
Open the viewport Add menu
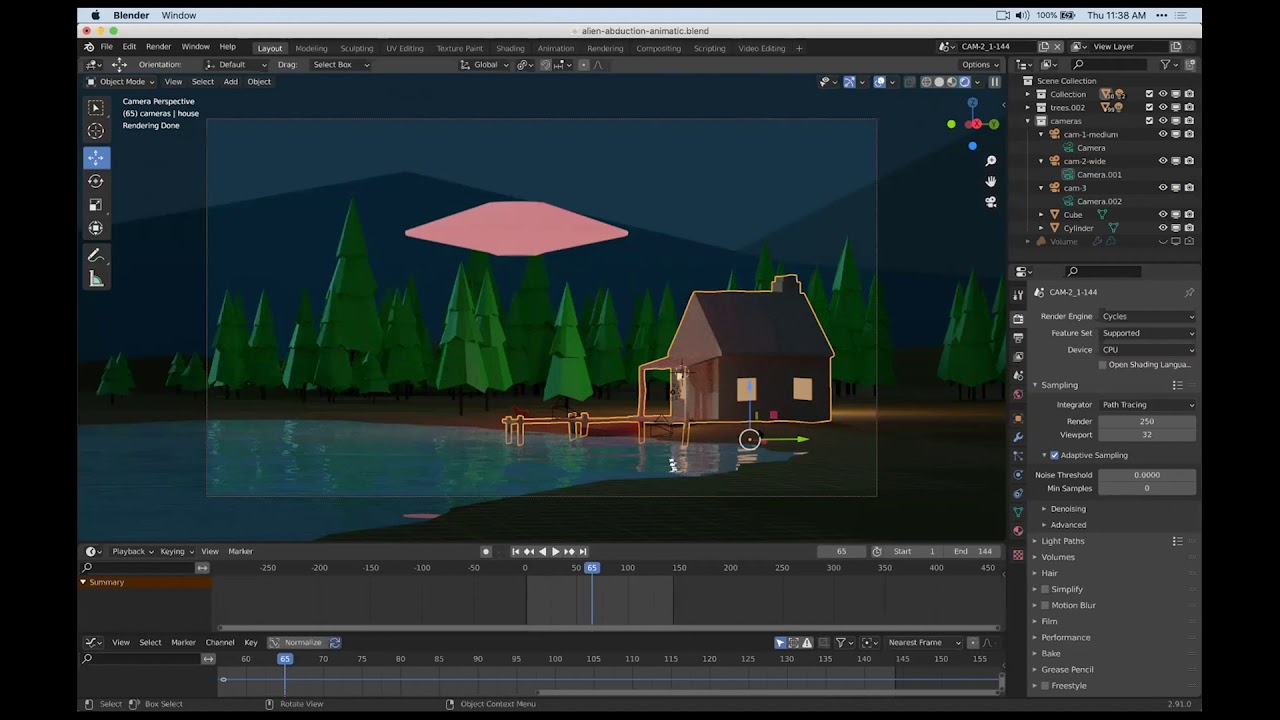[230, 82]
